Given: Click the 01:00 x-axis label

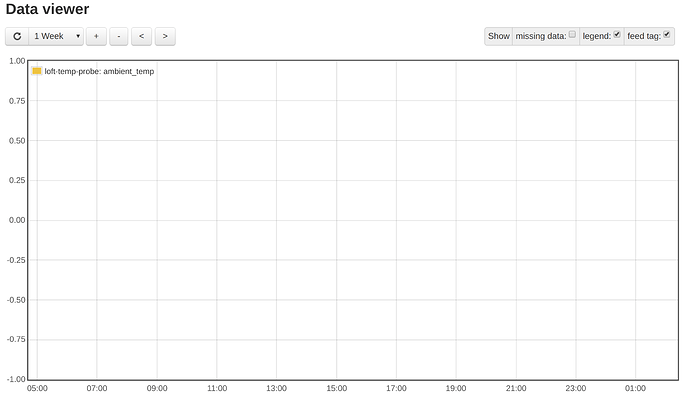Looking at the screenshot, I should [635, 388].
